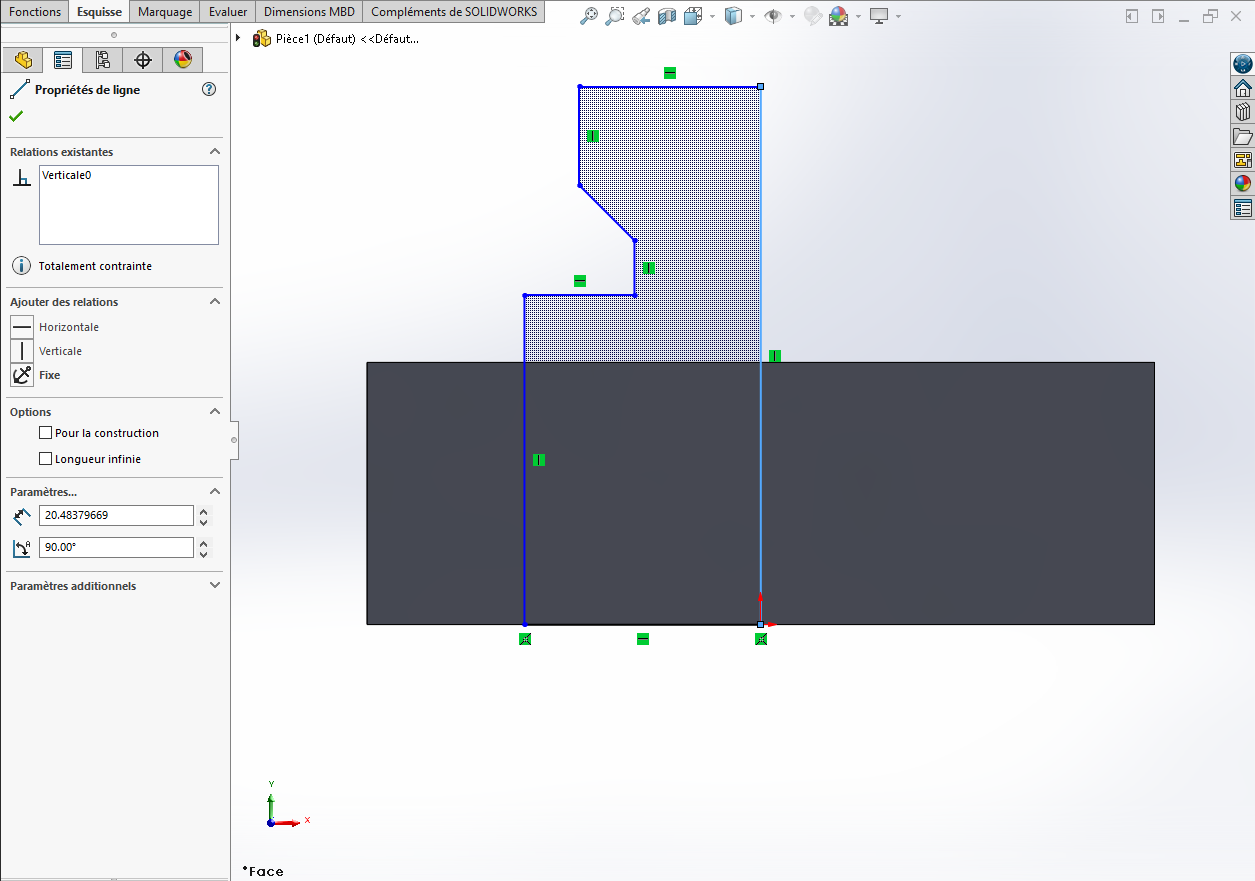The image size is (1255, 881).
Task: Expand the Paramètres additionnels section
Action: coord(214,586)
